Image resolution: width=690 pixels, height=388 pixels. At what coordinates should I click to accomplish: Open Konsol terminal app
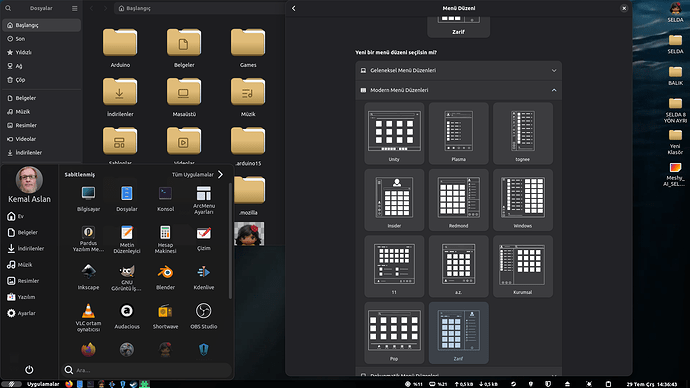pyautogui.click(x=165, y=199)
